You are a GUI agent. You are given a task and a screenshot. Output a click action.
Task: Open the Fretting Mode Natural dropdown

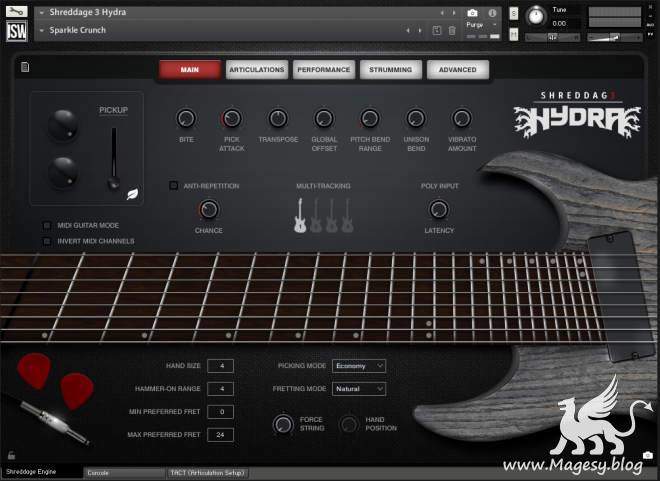tap(359, 389)
